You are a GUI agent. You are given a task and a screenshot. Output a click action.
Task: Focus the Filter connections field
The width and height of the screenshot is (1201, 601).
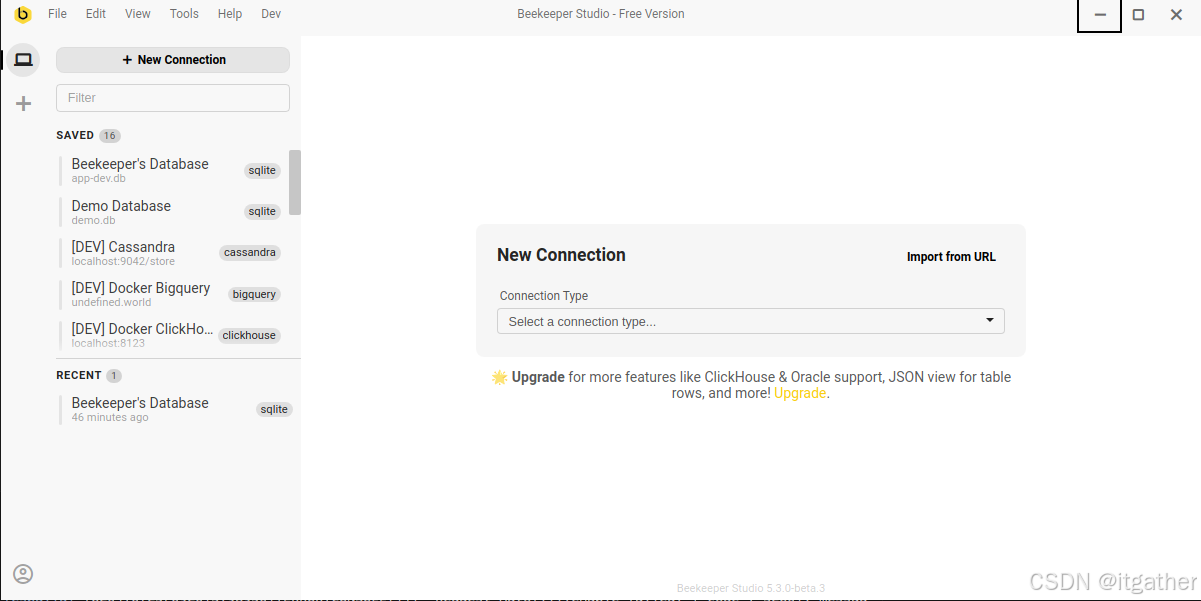pyautogui.click(x=173, y=98)
